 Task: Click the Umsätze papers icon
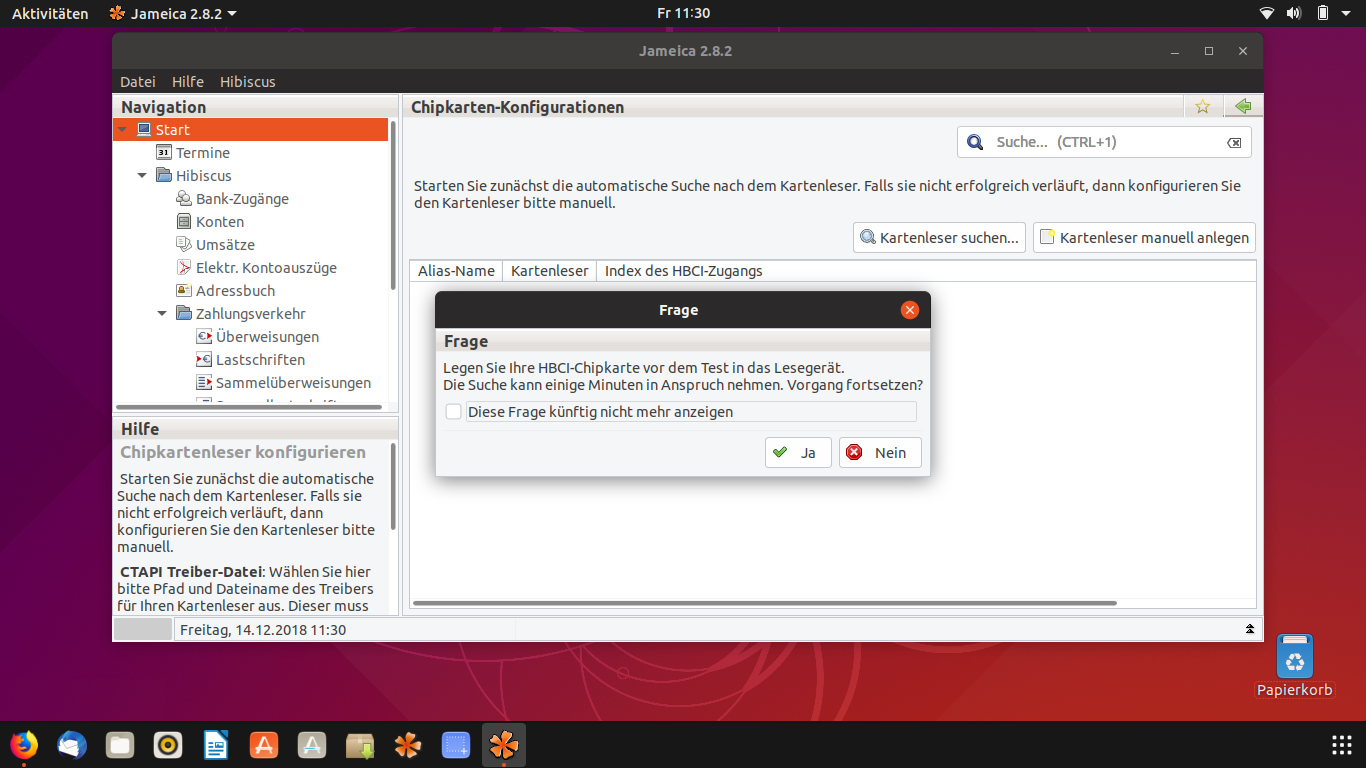click(184, 244)
